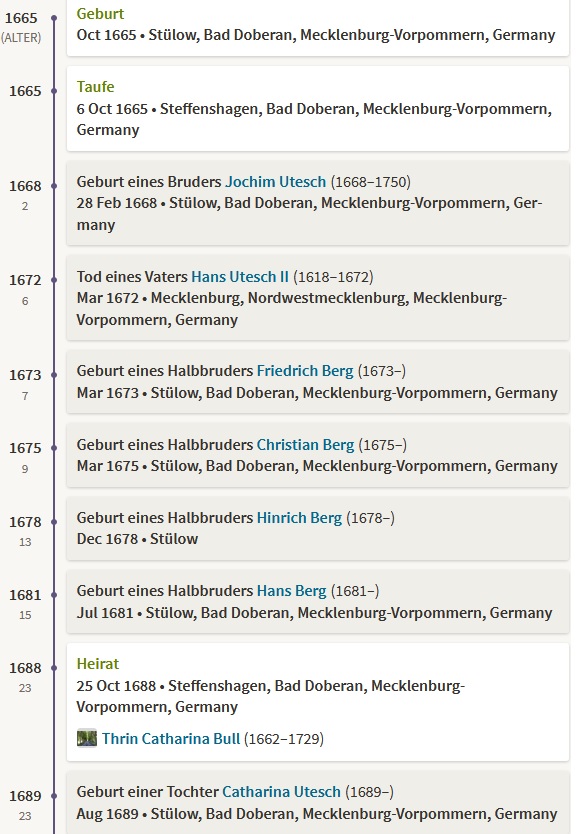The width and height of the screenshot is (588, 834).
Task: Click the 1689 timeline marker dot
Action: click(54, 796)
